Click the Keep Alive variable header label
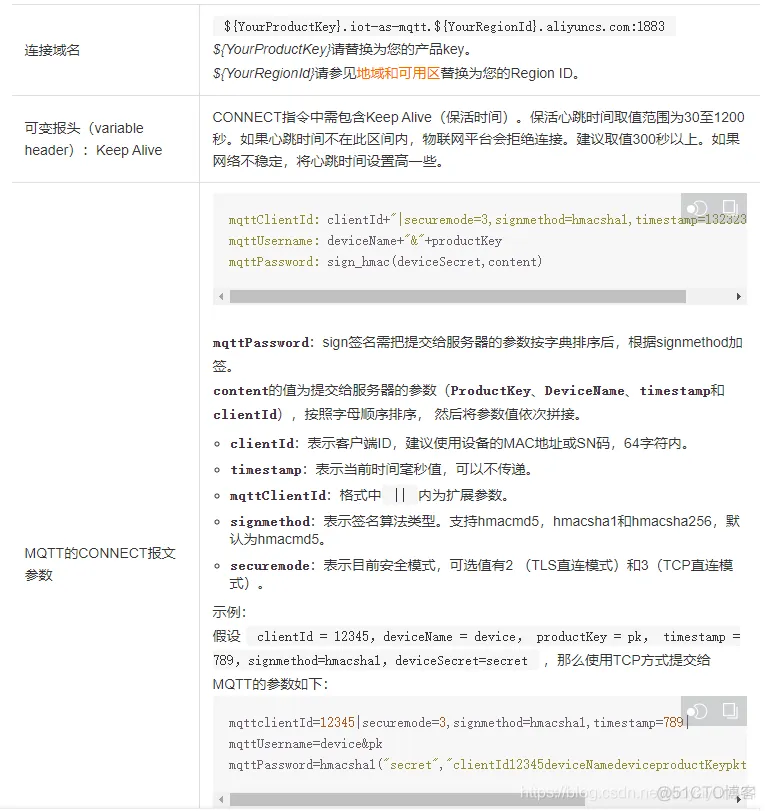The height and width of the screenshot is (811, 765). [x=93, y=139]
